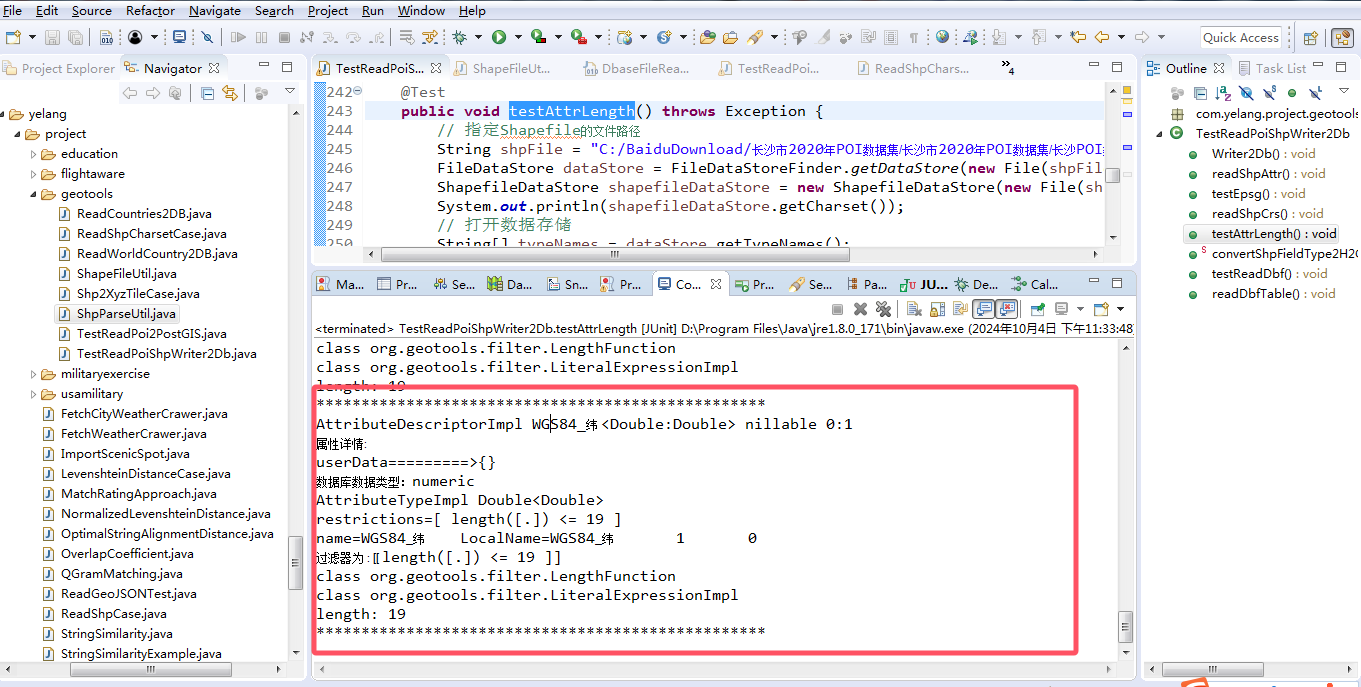Click the Pin Console icon
Viewport: 1361px width, 687px height.
(1037, 309)
